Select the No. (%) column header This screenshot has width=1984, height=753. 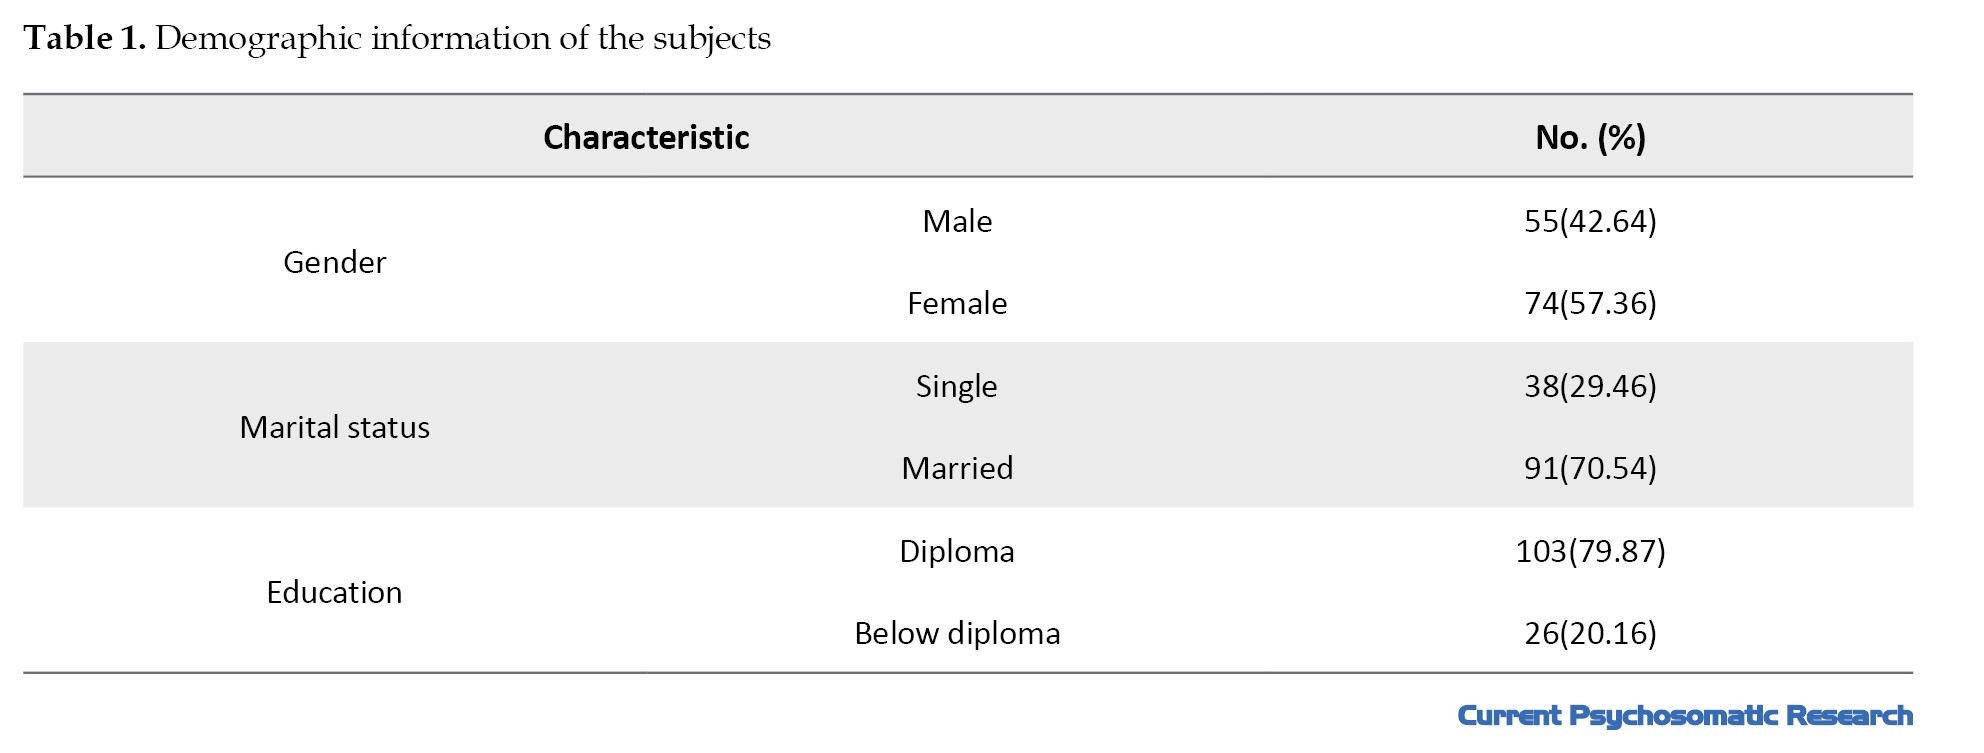pyautogui.click(x=1590, y=137)
